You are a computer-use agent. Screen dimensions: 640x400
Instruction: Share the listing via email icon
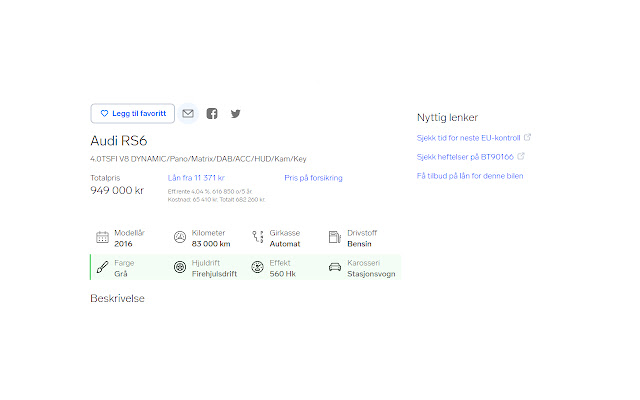188,113
